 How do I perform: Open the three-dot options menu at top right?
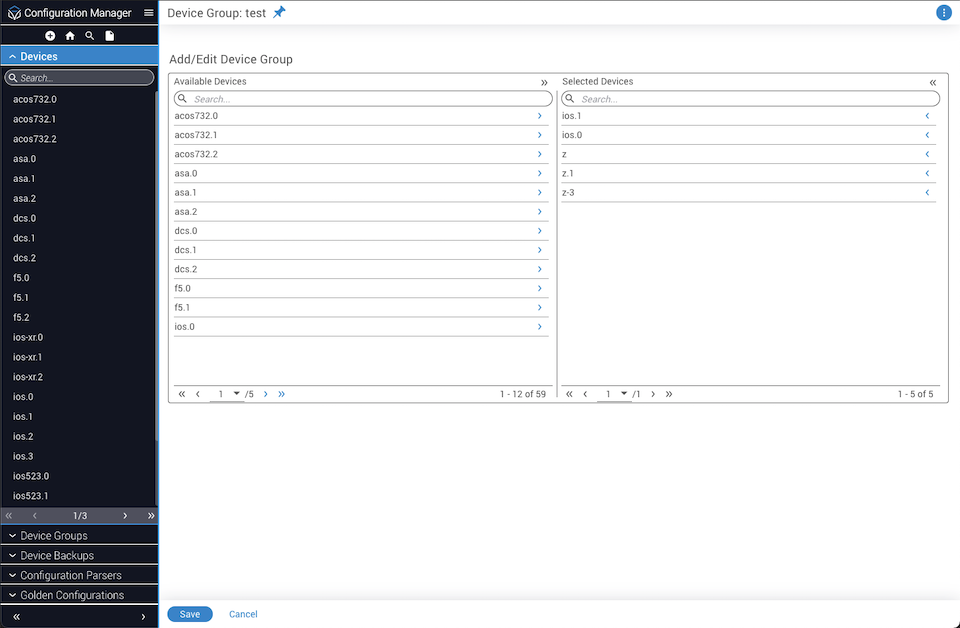coord(943,13)
